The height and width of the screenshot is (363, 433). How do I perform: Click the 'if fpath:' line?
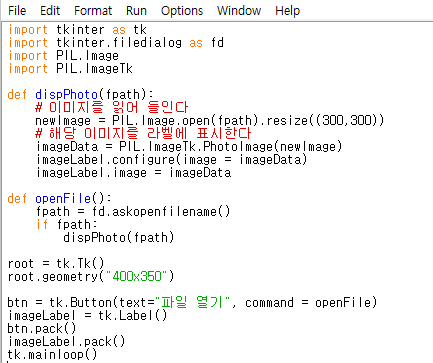[67, 225]
